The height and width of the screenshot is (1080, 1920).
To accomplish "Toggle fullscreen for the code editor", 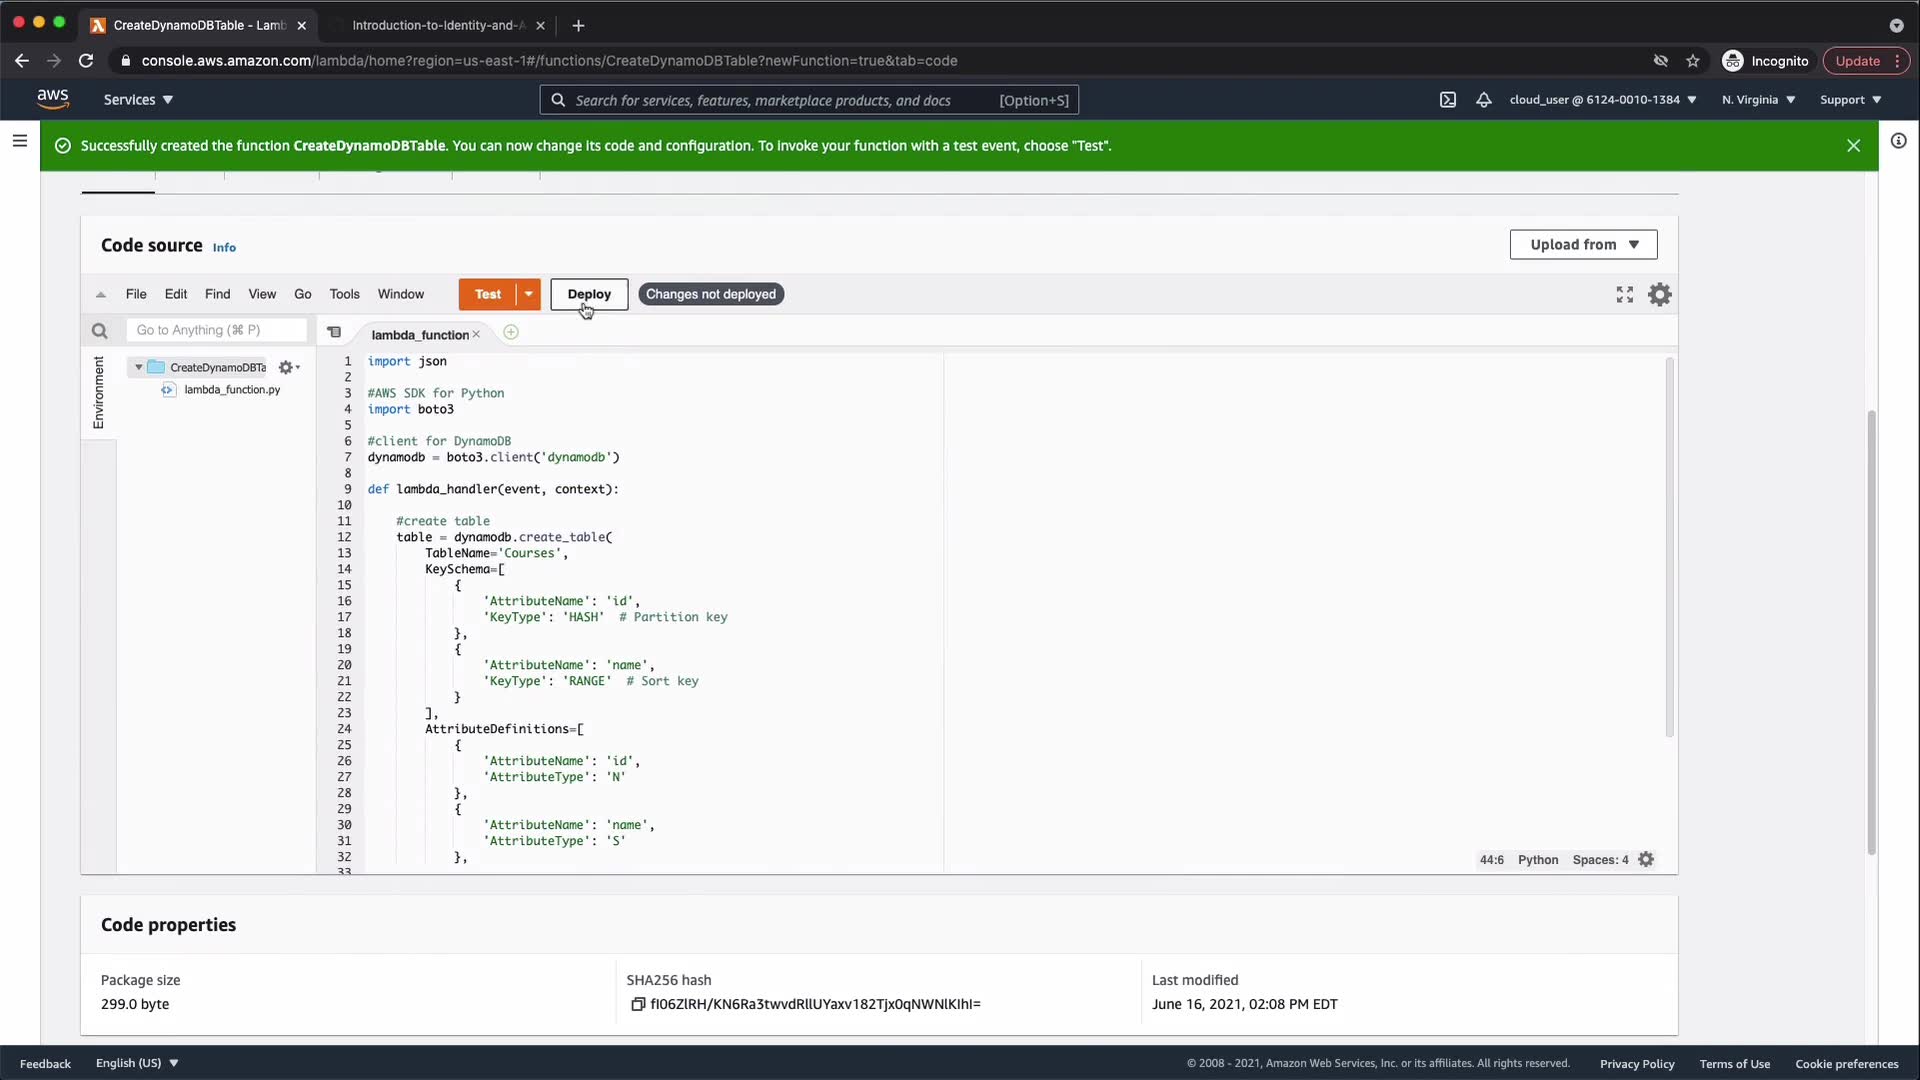I will click(1624, 294).
